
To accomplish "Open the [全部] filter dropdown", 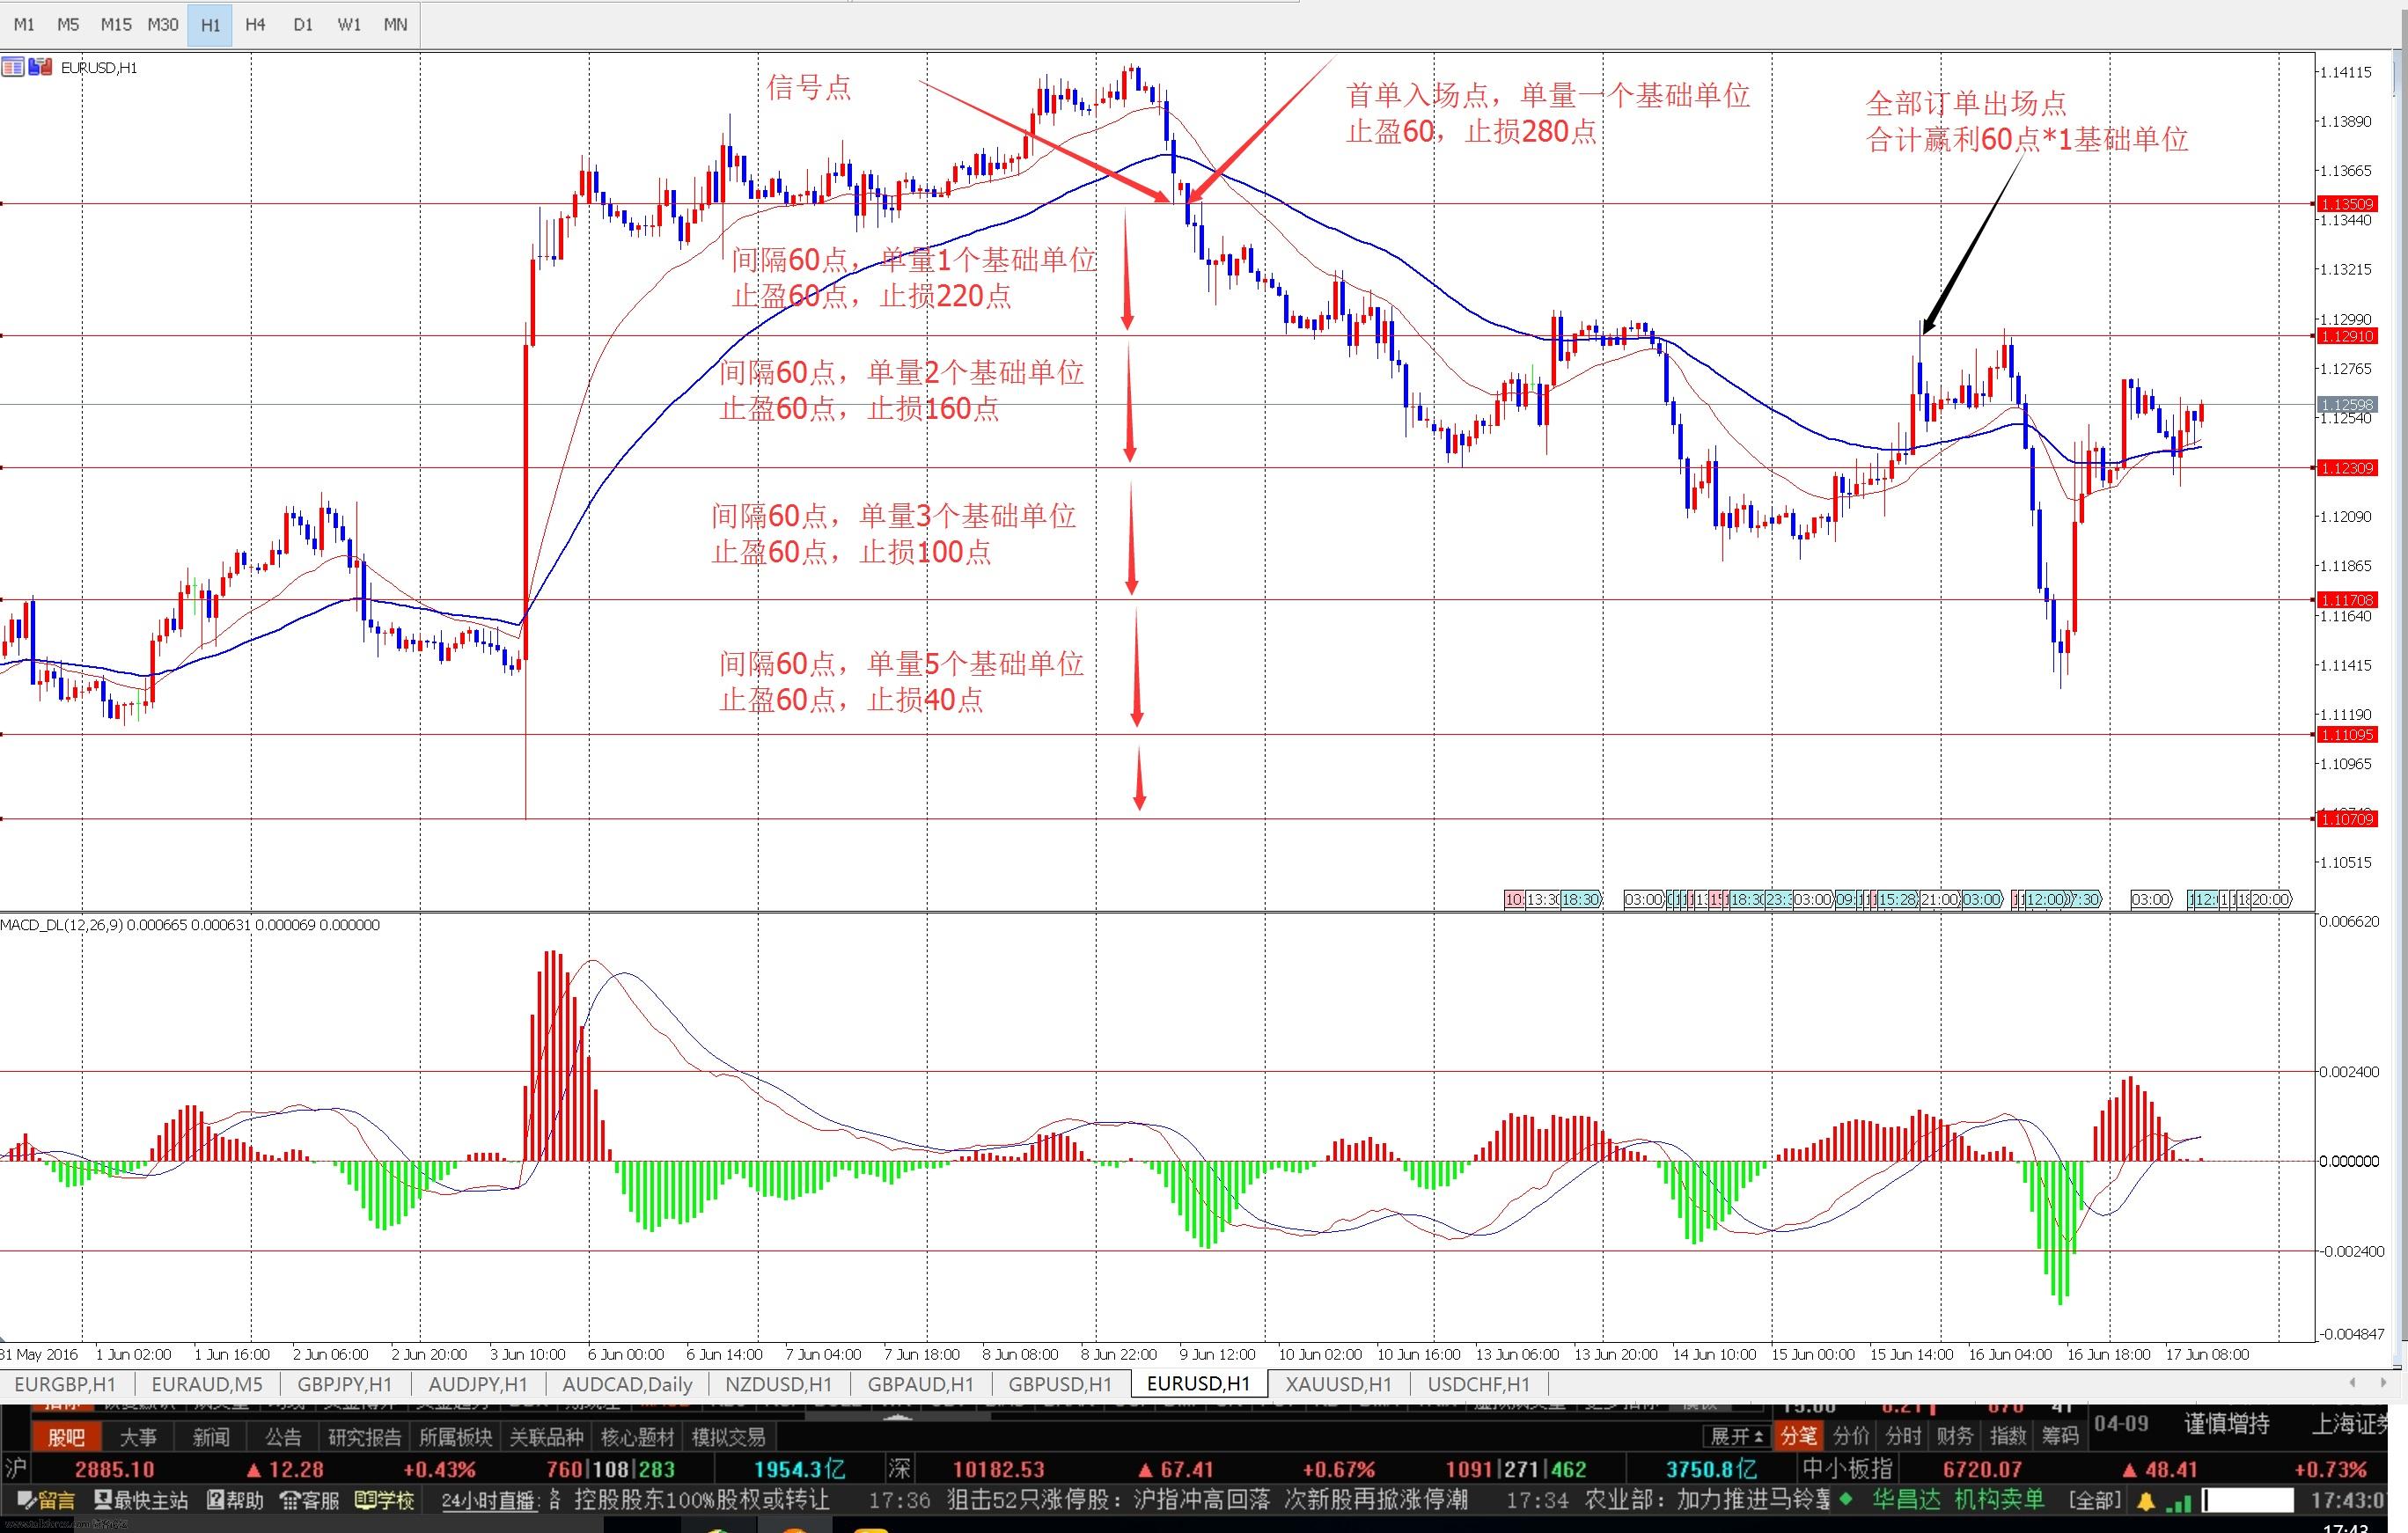I will point(2095,1500).
